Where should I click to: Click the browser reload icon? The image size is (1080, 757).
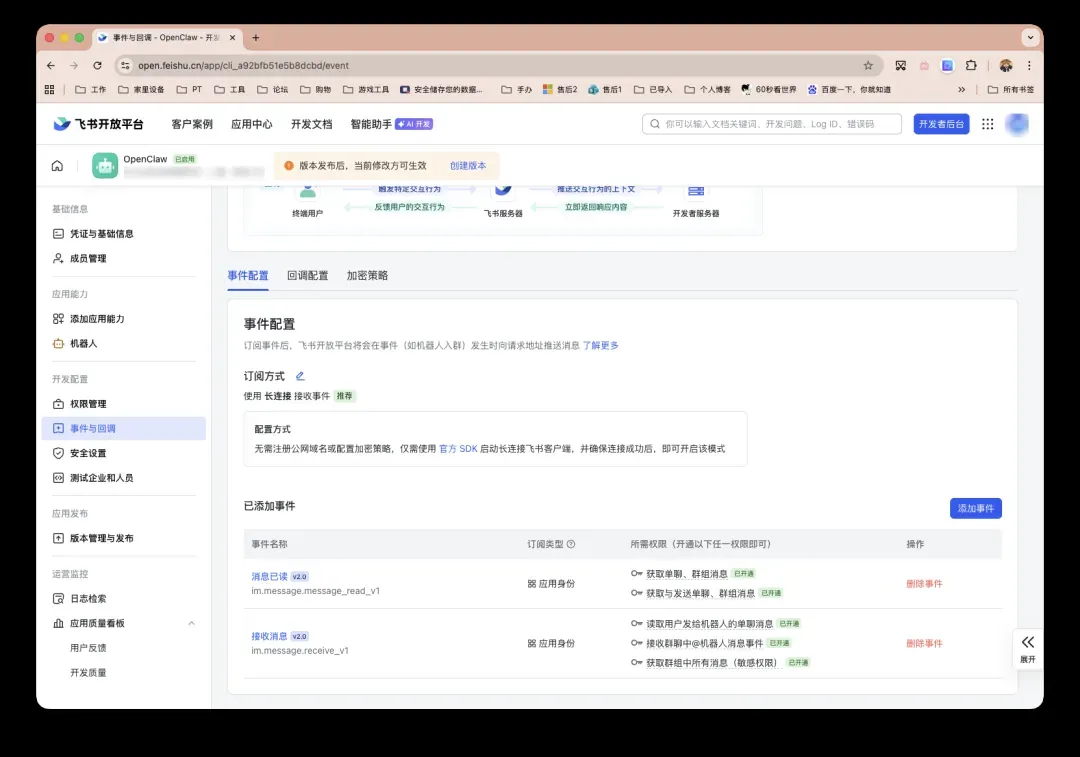(x=96, y=66)
